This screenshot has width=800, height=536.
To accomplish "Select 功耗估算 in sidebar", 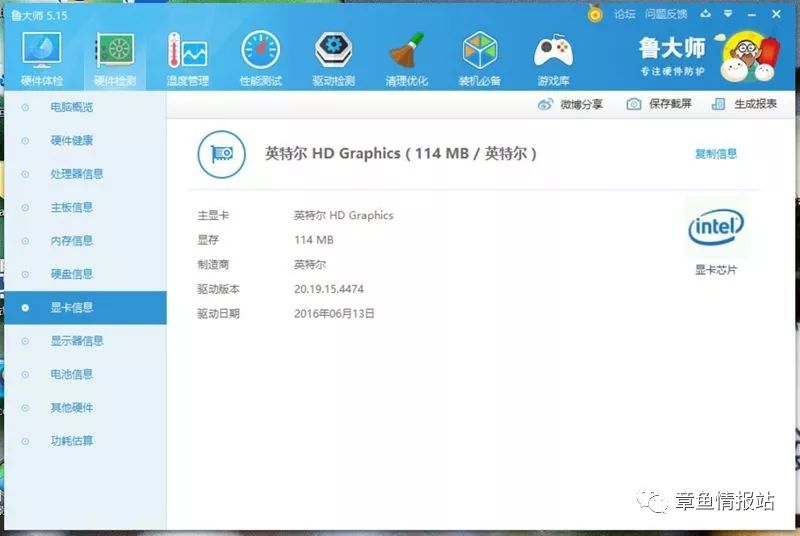I will [x=85, y=441].
